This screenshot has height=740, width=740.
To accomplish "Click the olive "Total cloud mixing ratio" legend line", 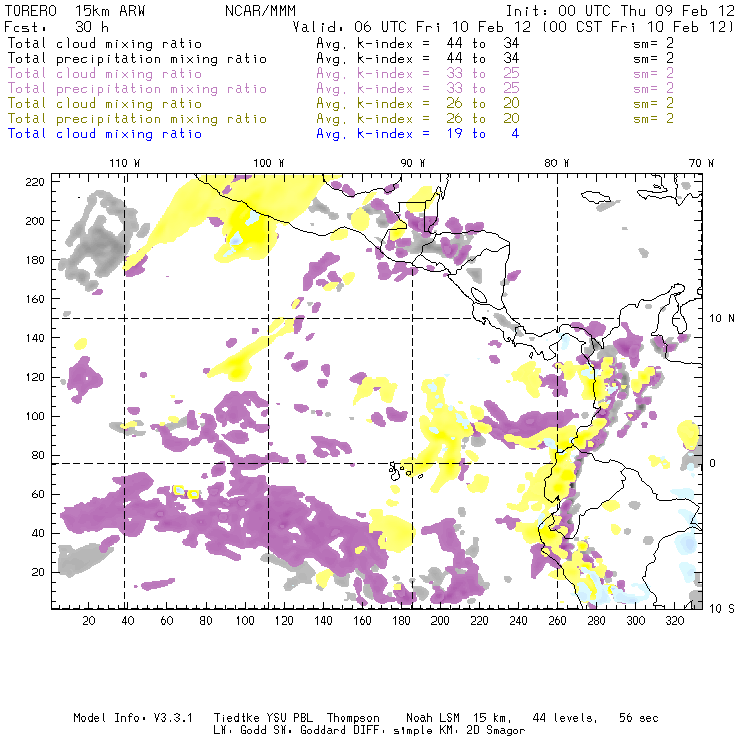I will (x=105, y=104).
